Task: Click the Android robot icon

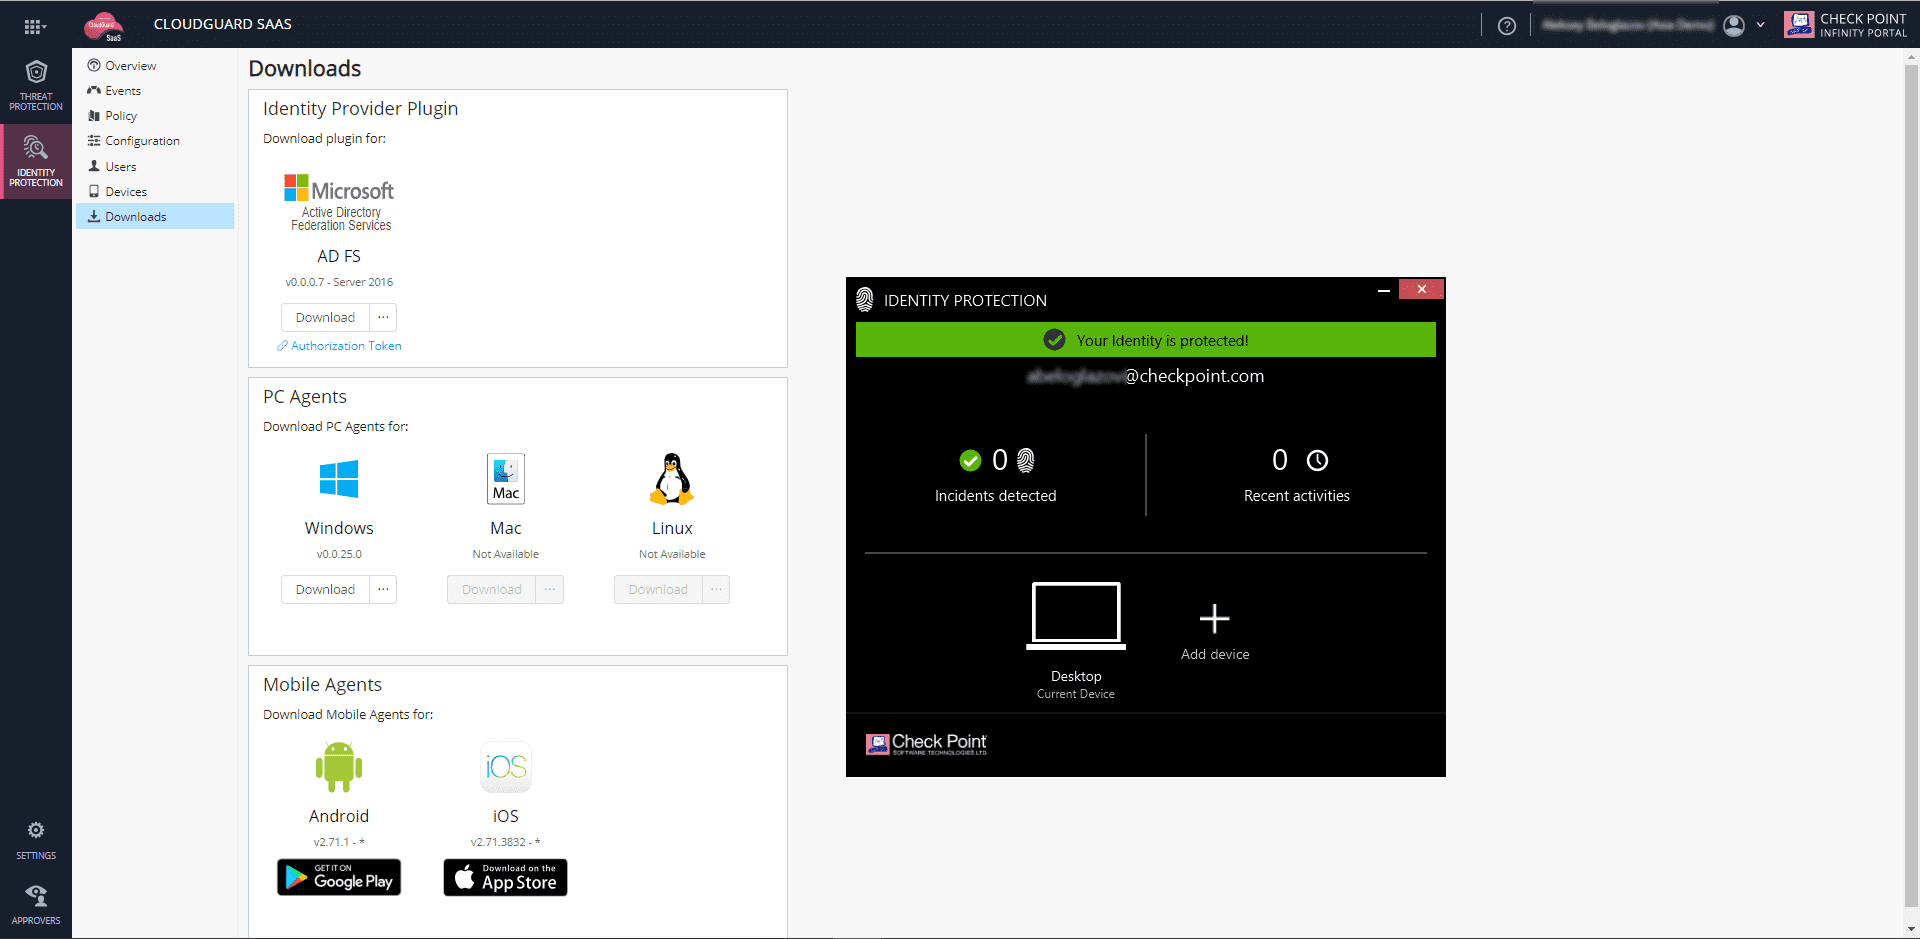Action: click(339, 767)
